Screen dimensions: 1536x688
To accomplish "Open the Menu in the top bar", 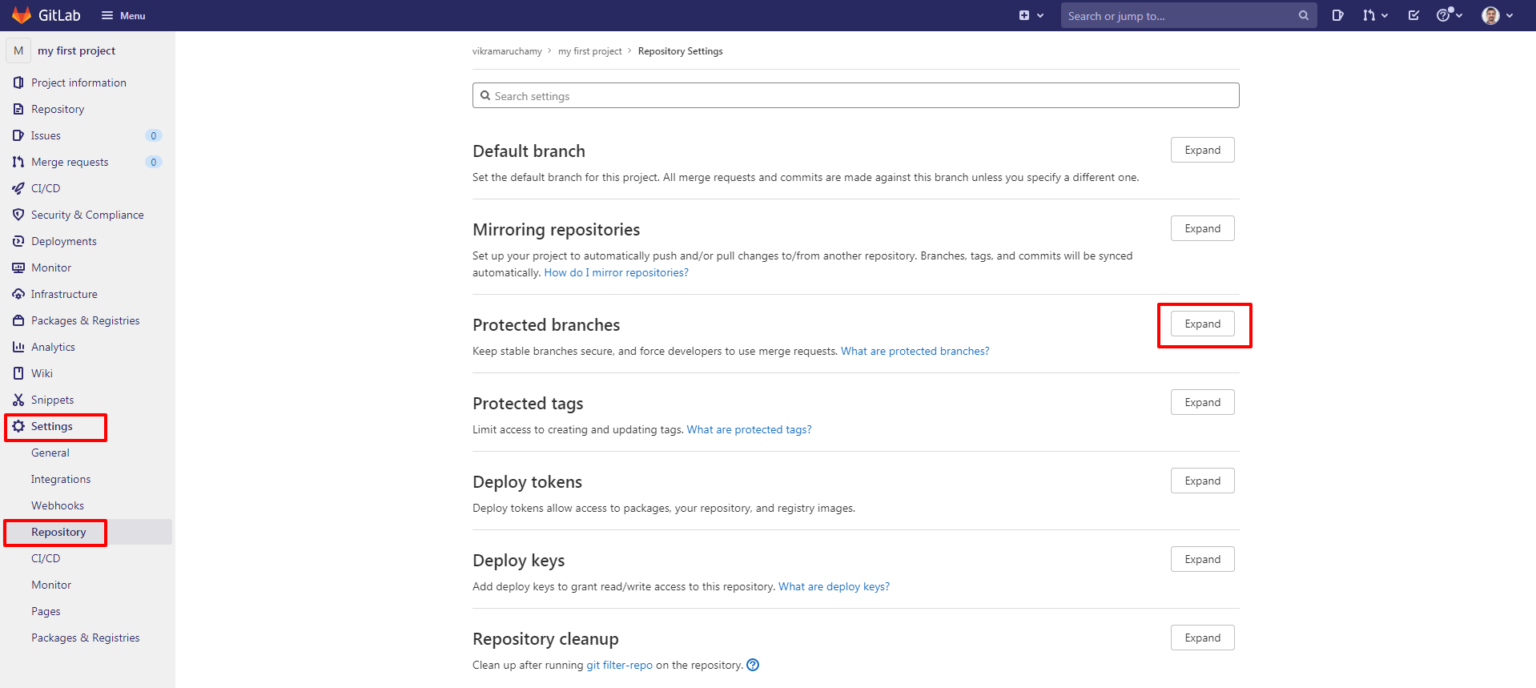I will [x=122, y=15].
